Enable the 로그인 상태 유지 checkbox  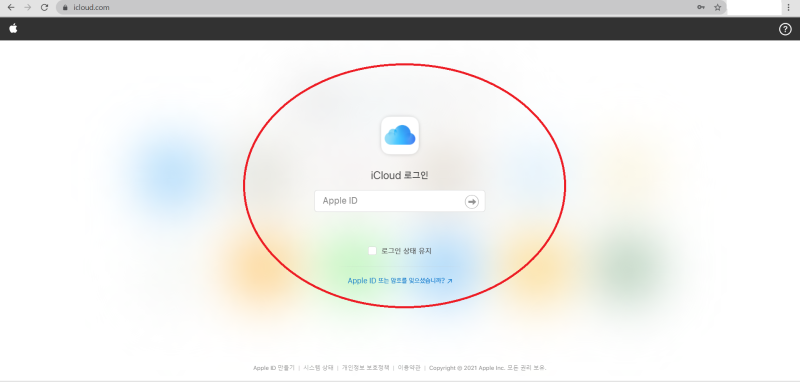pos(372,250)
